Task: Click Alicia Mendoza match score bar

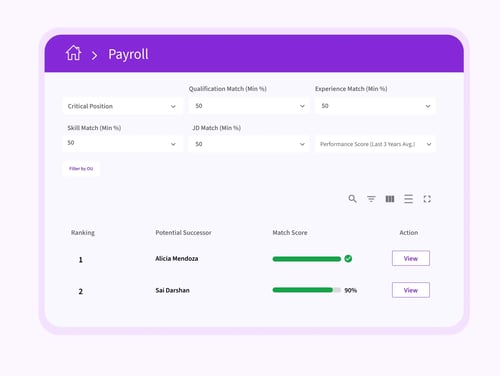Action: click(x=307, y=259)
